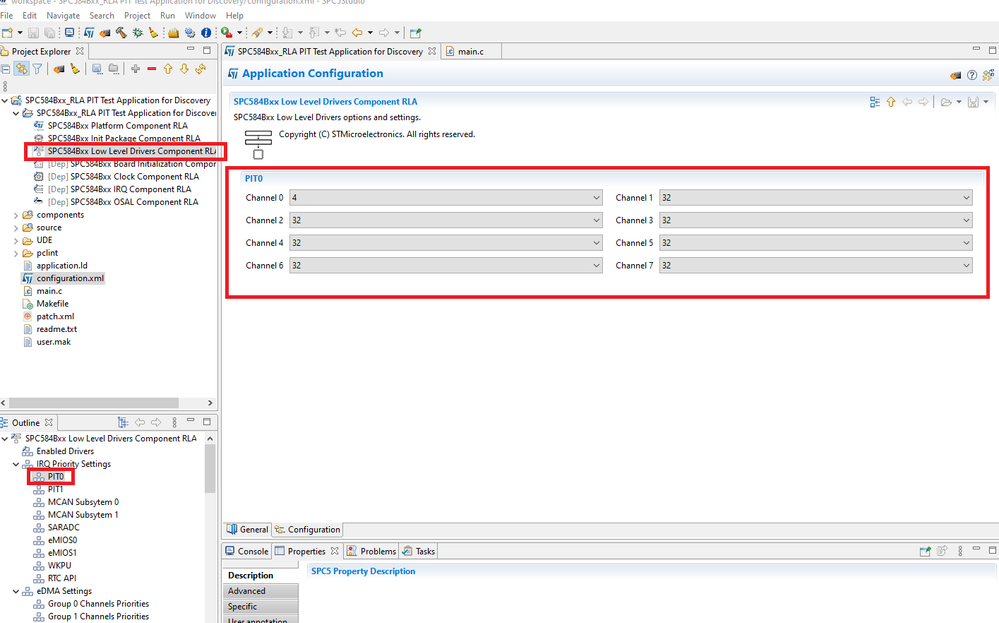Open the Channel 4 dropdown
This screenshot has width=999, height=623.
coord(446,243)
